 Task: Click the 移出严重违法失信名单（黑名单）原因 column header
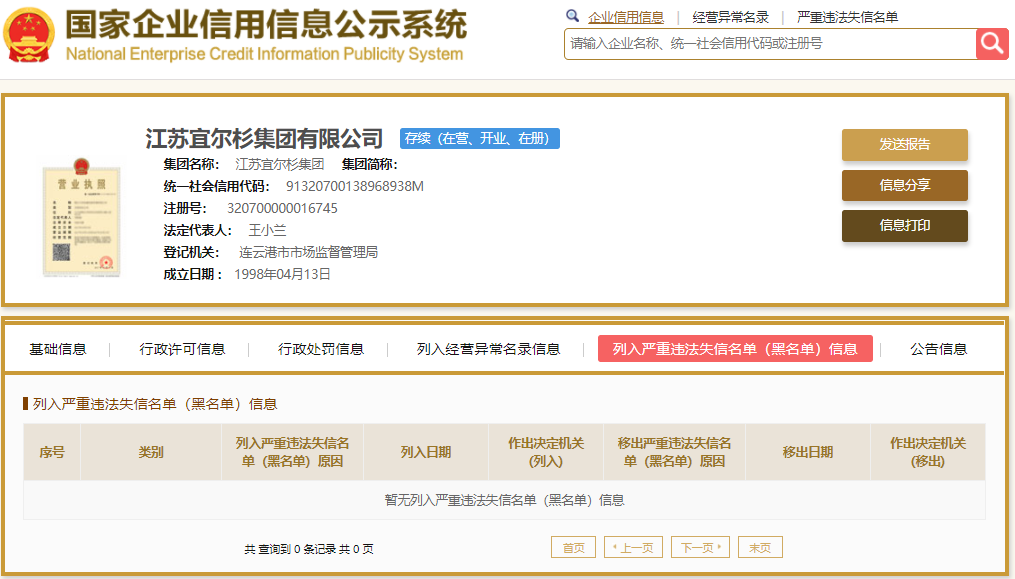[674, 452]
